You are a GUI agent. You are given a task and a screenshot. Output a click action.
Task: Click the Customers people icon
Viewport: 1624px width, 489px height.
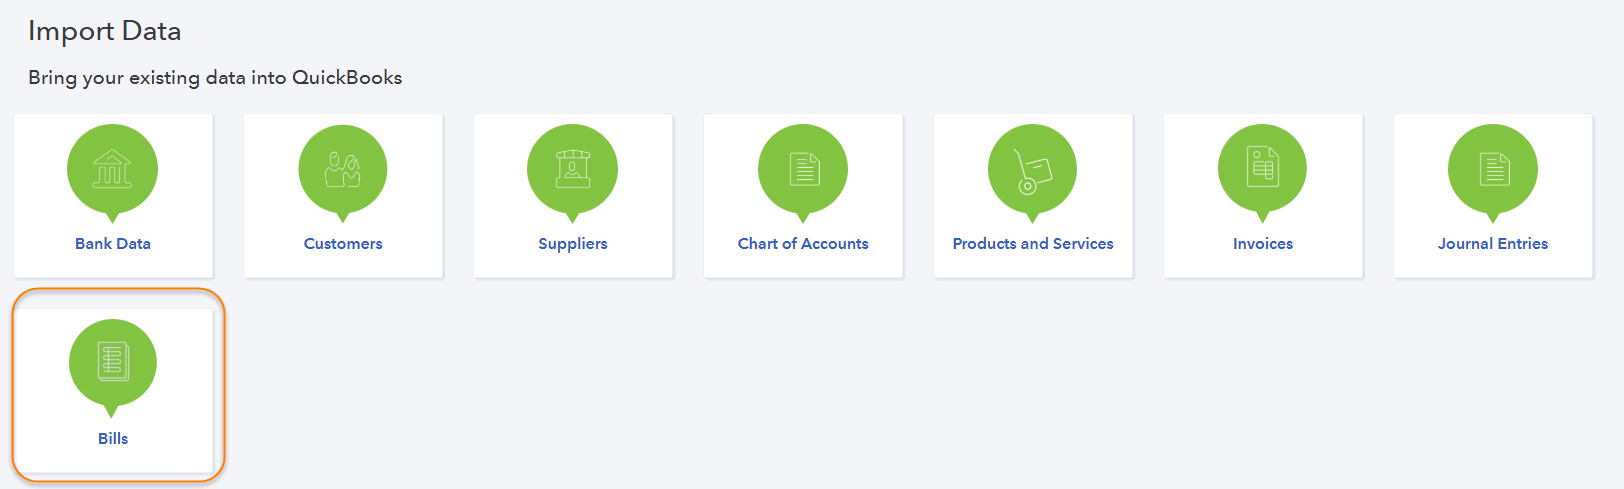pyautogui.click(x=342, y=169)
